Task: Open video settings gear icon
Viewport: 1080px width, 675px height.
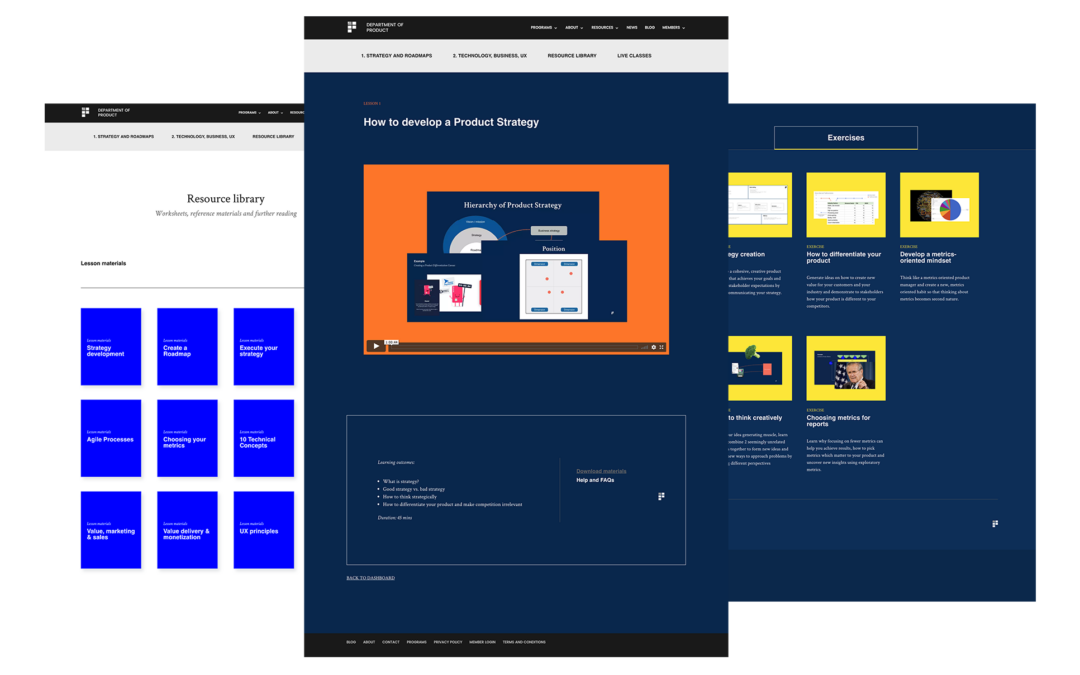Action: point(654,347)
